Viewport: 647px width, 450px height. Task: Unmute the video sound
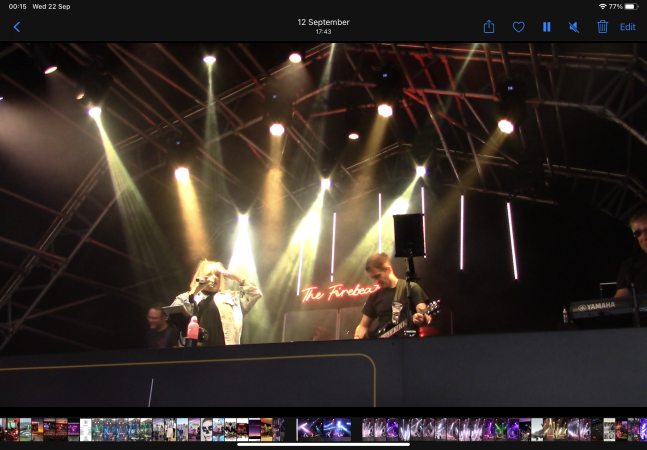pyautogui.click(x=574, y=27)
